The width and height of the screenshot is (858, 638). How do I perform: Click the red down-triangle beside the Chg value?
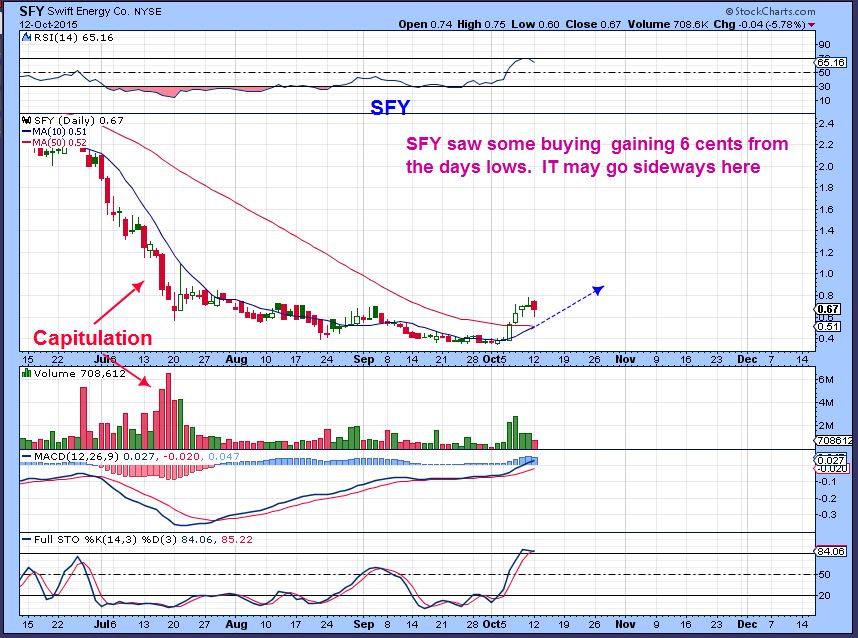coord(811,25)
